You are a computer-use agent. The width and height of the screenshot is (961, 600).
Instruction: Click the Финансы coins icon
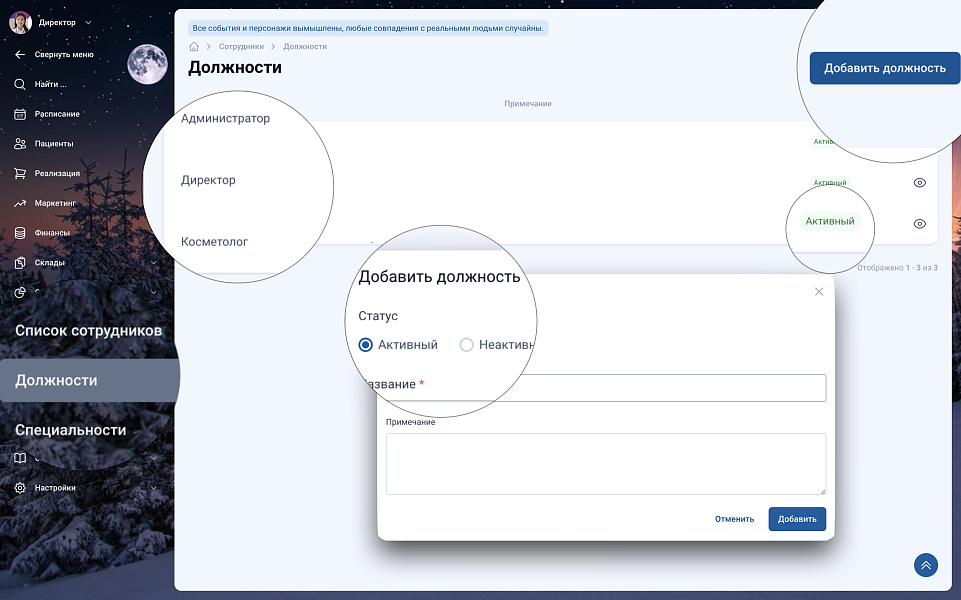(x=20, y=233)
